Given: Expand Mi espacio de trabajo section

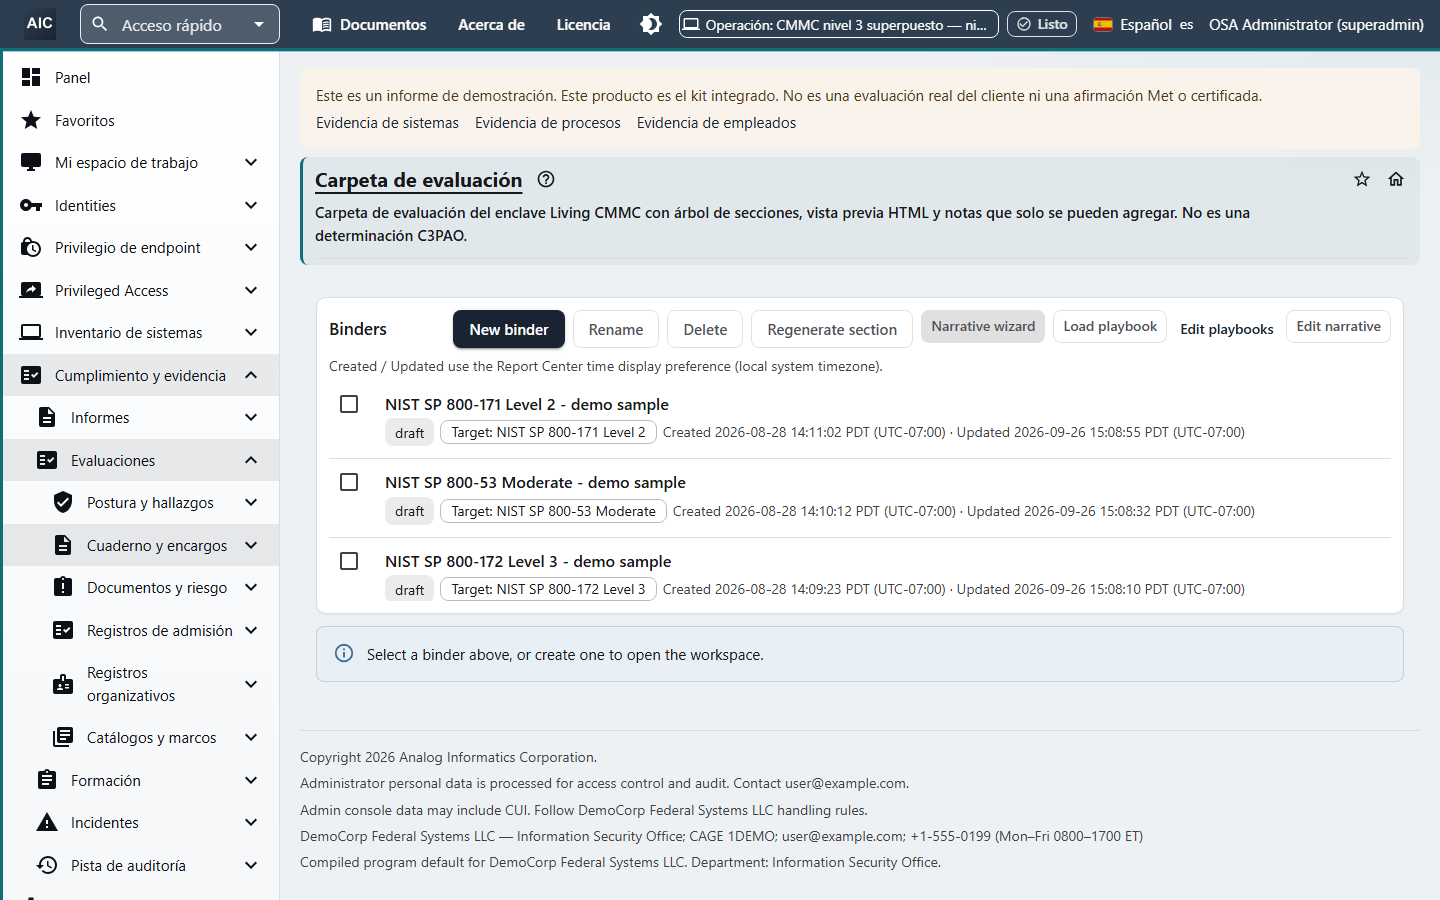Looking at the screenshot, I should [x=251, y=162].
